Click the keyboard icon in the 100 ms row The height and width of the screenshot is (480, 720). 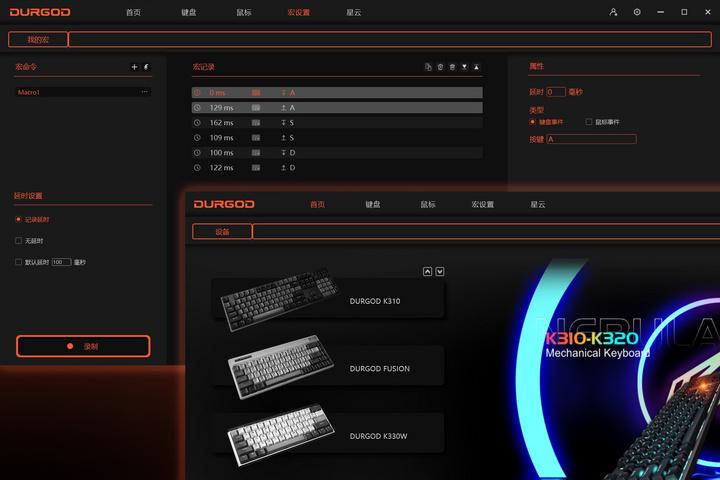tap(256, 152)
